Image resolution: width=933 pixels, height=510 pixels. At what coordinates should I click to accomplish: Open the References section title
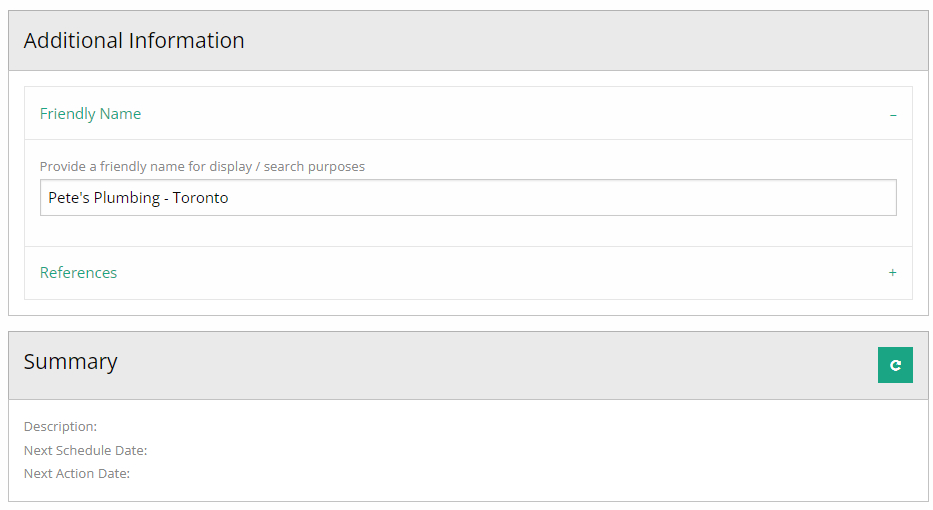coord(79,273)
